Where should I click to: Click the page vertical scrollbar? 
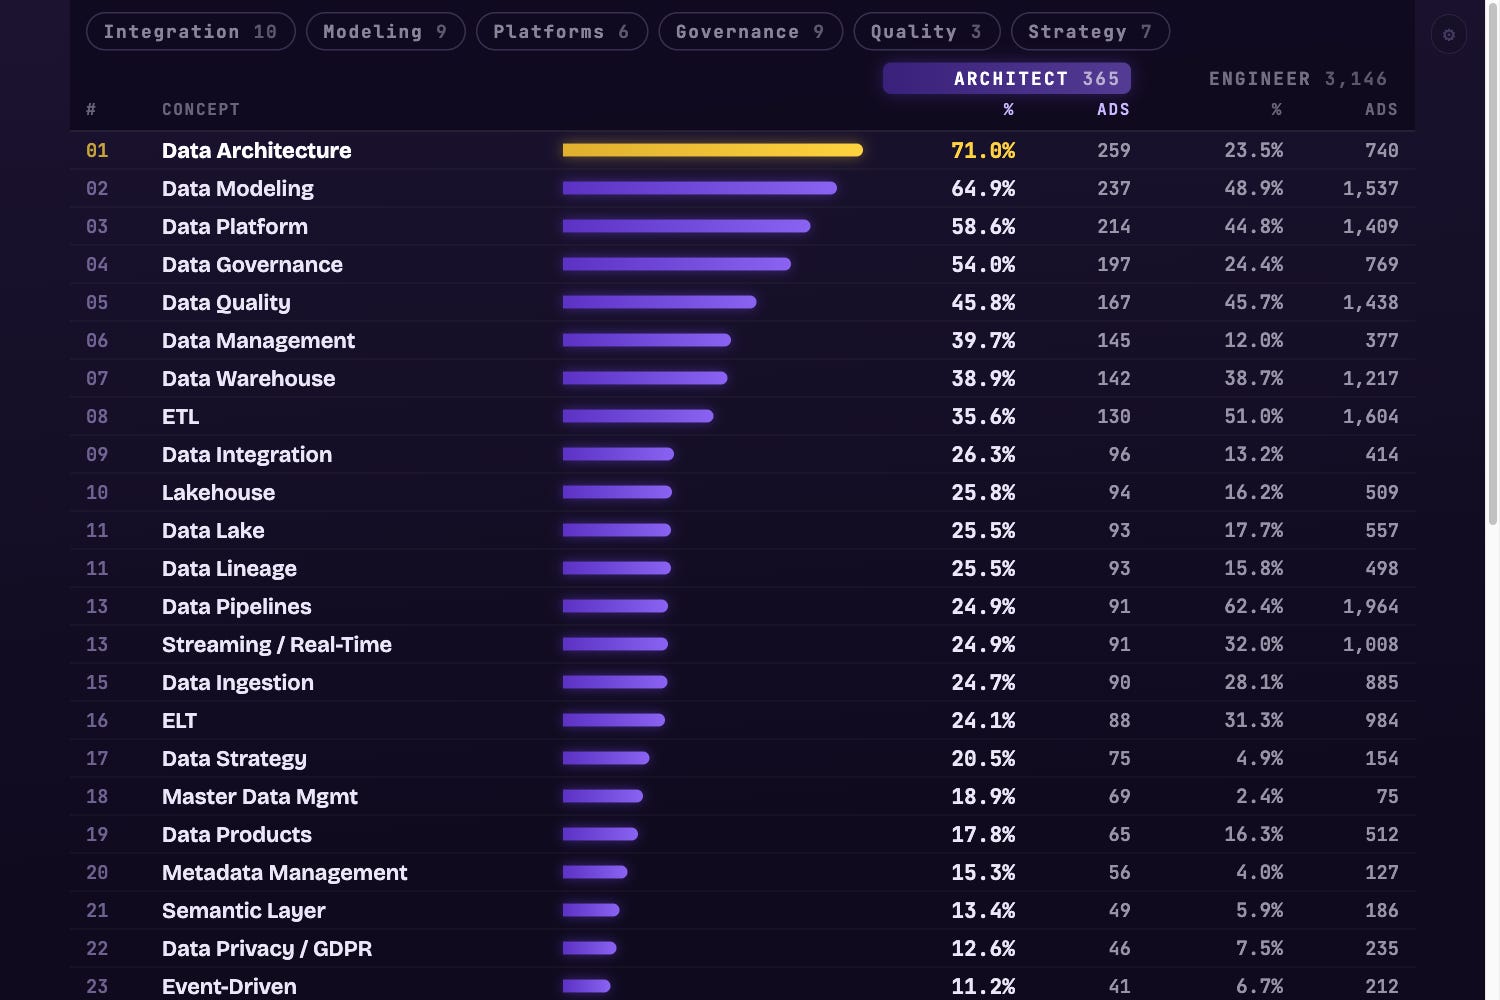[x=1492, y=265]
